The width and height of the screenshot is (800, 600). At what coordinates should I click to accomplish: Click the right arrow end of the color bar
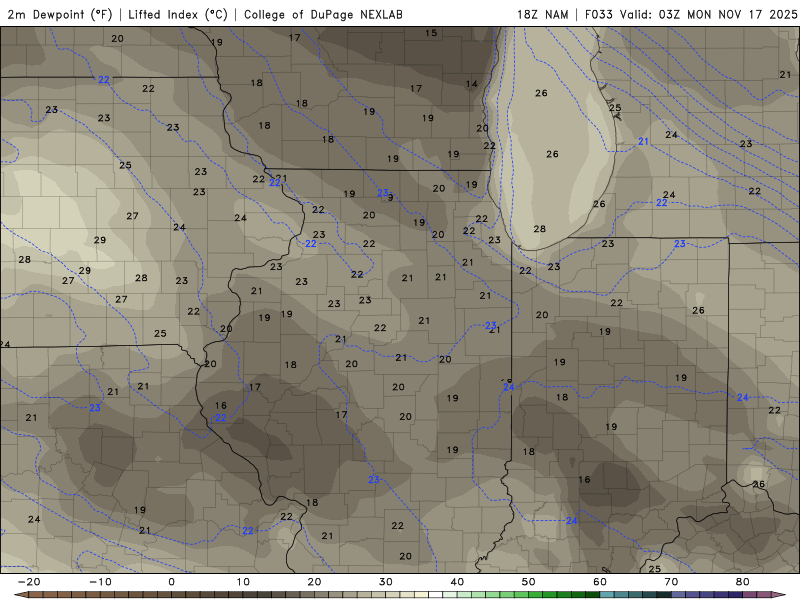tap(779, 595)
